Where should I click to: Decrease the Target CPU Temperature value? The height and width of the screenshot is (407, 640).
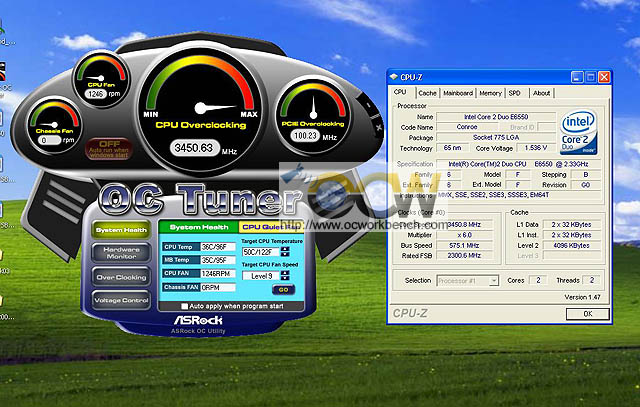[285, 254]
